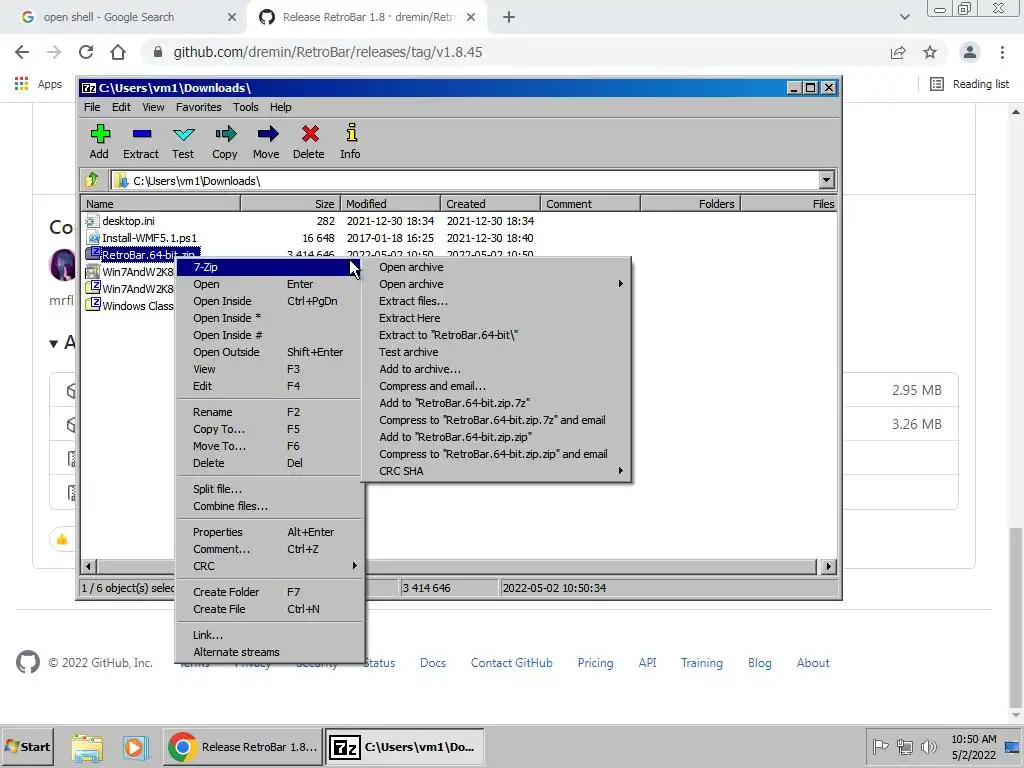The image size is (1024, 768).
Task: Bookmark this page with the star icon
Action: point(930,52)
